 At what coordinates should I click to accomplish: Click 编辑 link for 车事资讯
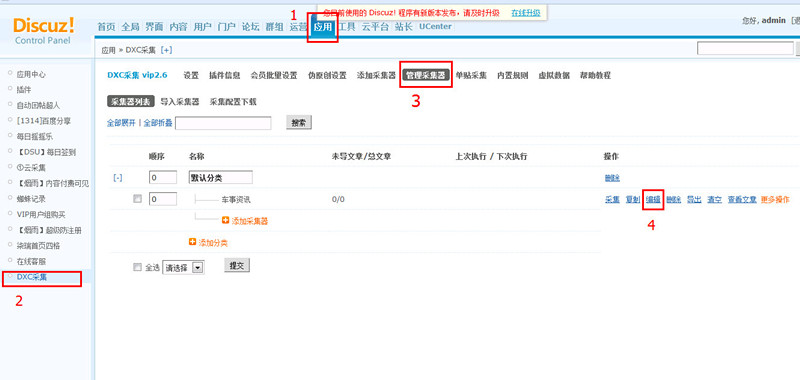(x=653, y=199)
